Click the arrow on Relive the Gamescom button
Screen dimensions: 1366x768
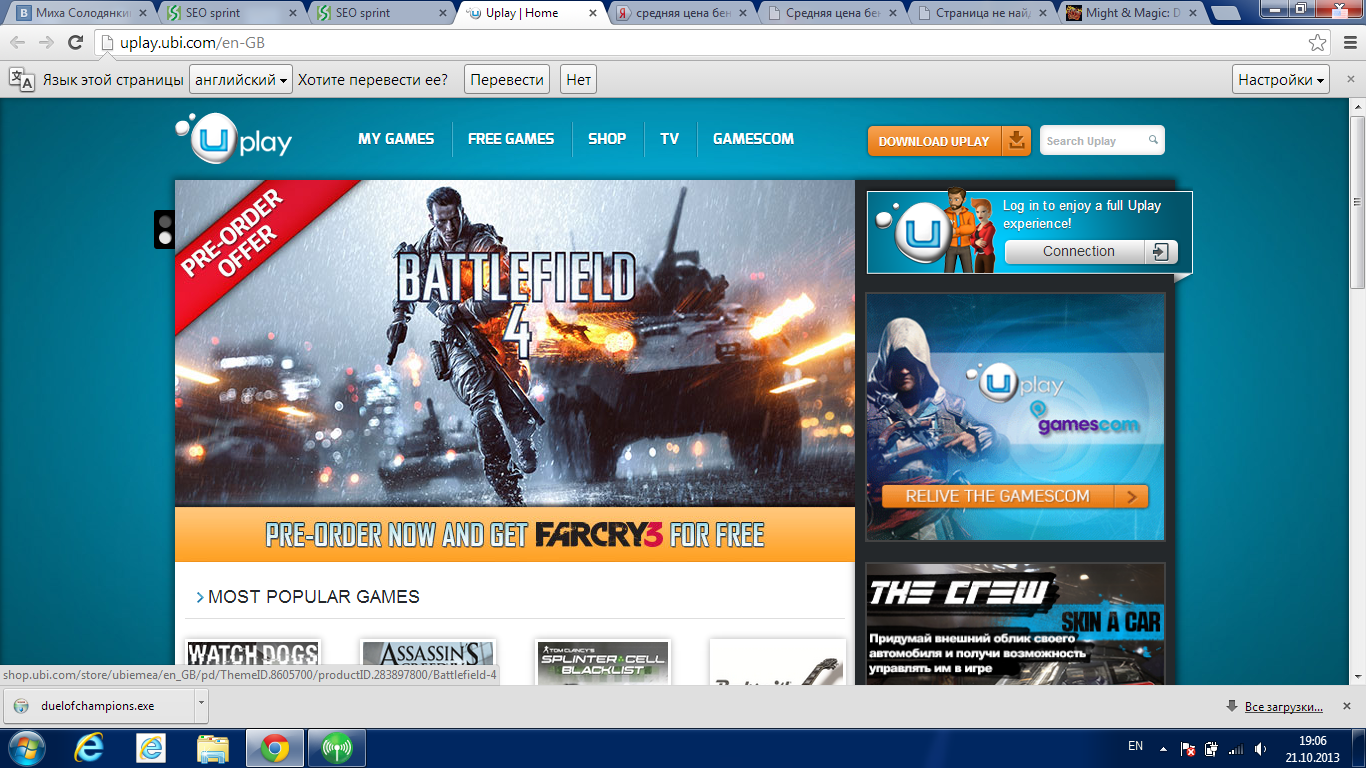click(x=1132, y=496)
